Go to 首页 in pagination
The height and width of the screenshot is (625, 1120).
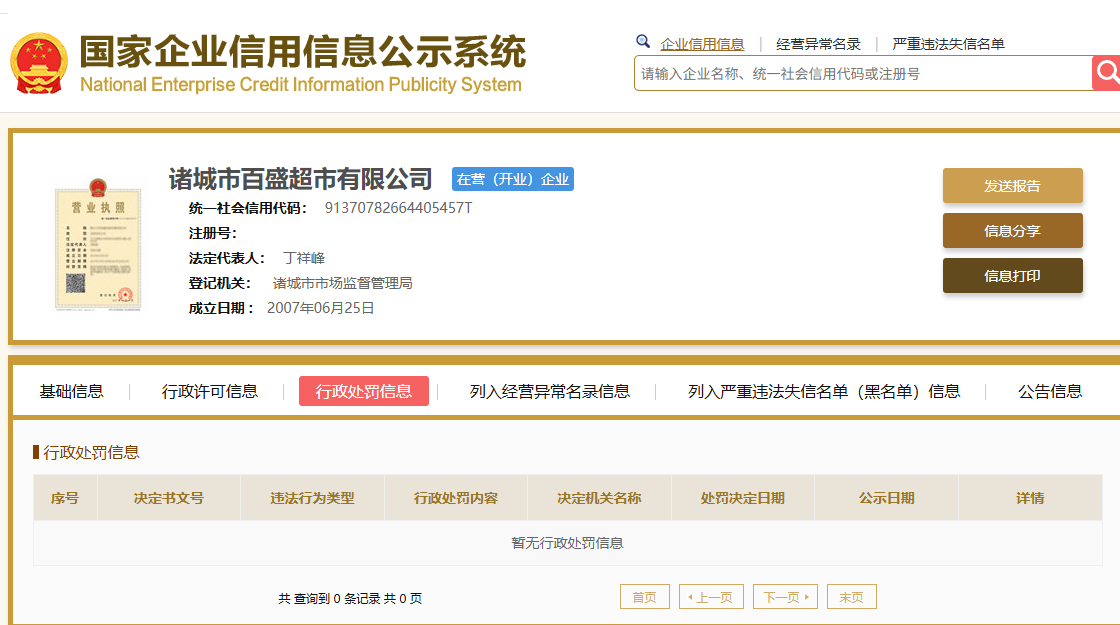(x=644, y=597)
